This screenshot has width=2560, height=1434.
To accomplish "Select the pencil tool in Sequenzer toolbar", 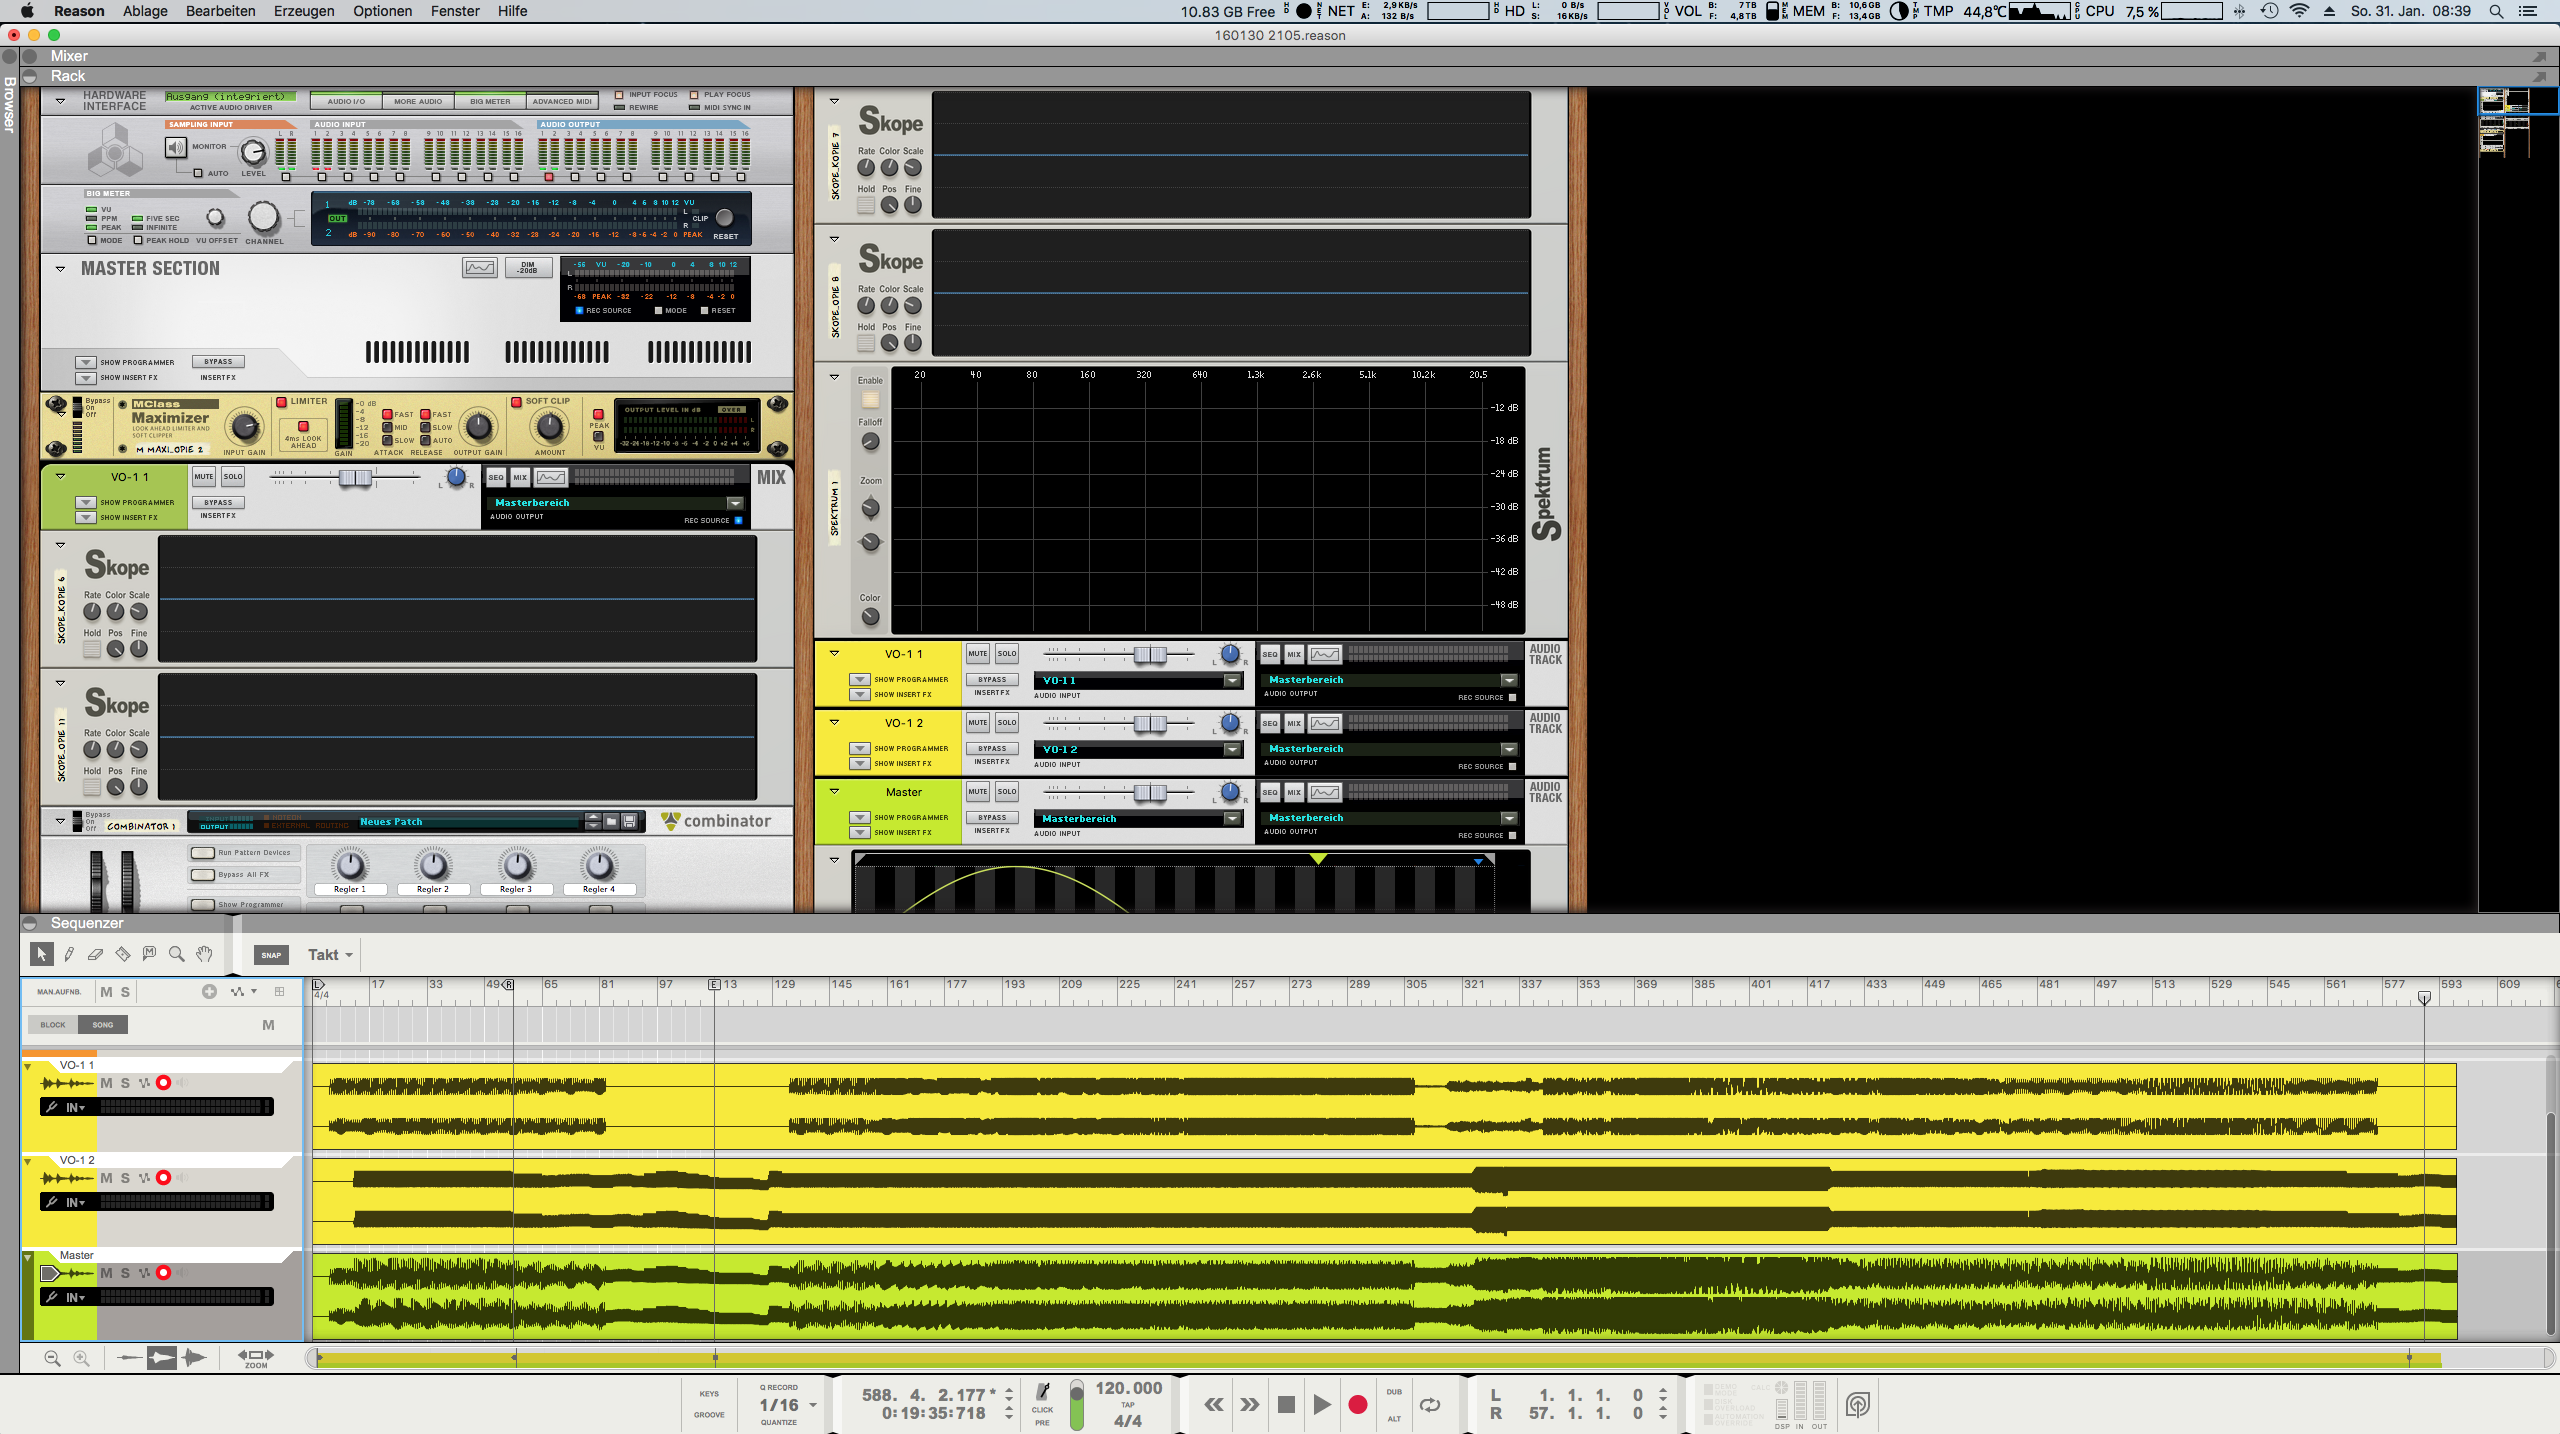I will coord(69,954).
